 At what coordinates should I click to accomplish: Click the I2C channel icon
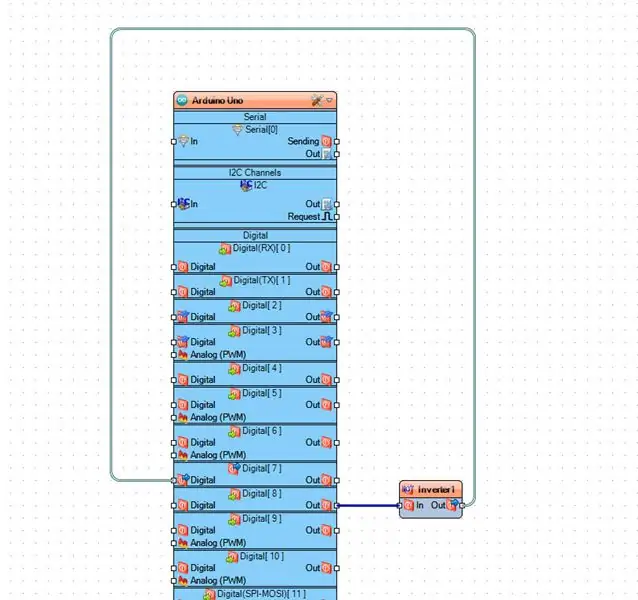(x=246, y=185)
